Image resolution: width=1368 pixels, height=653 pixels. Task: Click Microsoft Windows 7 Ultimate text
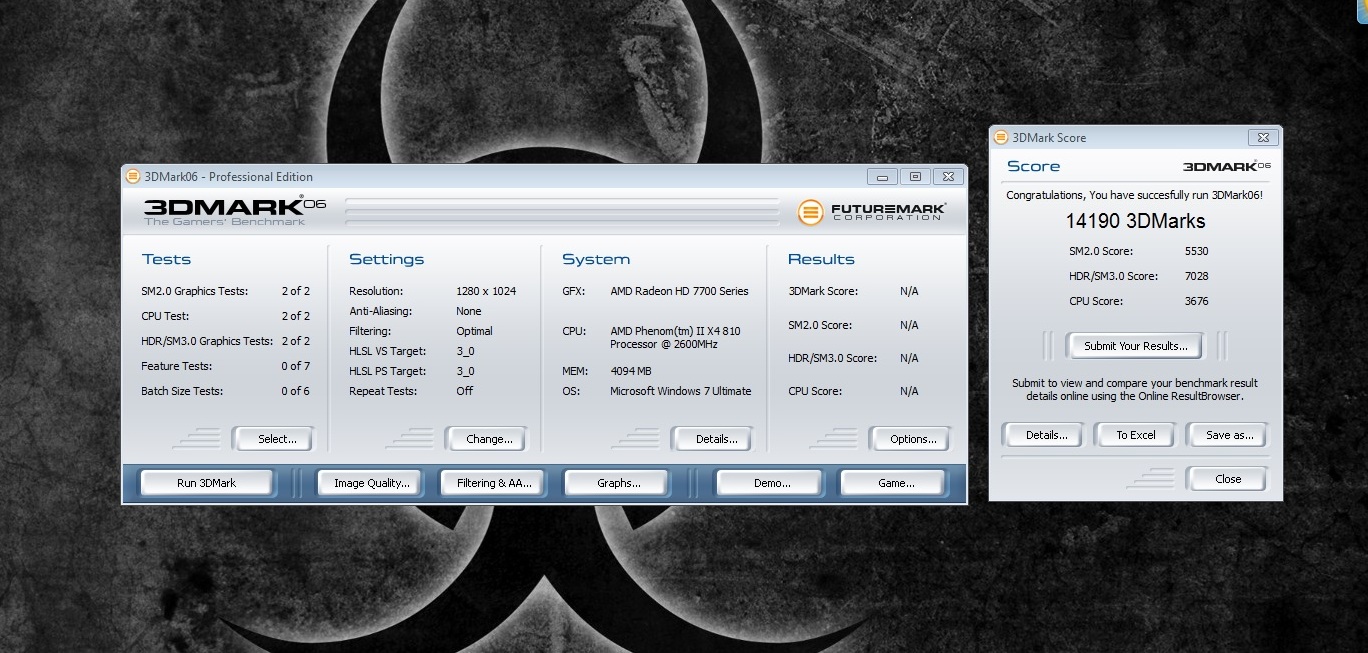681,391
